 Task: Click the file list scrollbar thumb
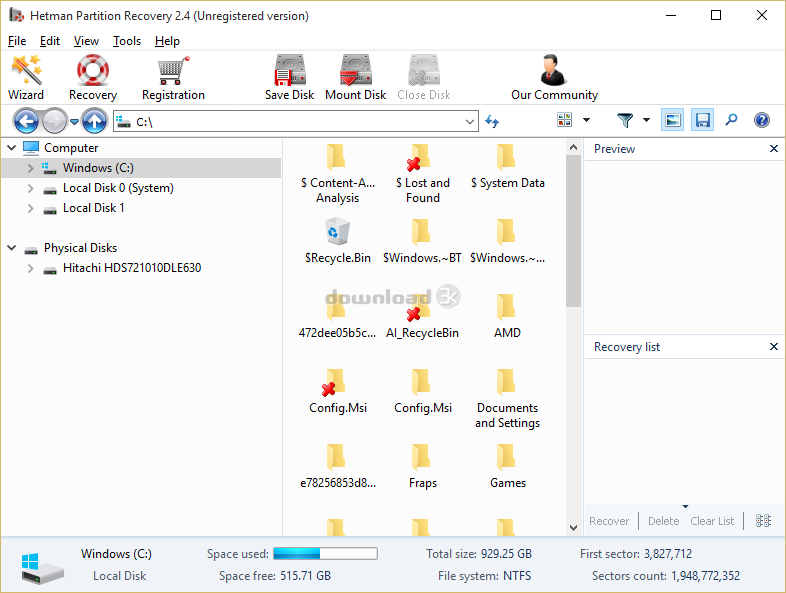[573, 231]
